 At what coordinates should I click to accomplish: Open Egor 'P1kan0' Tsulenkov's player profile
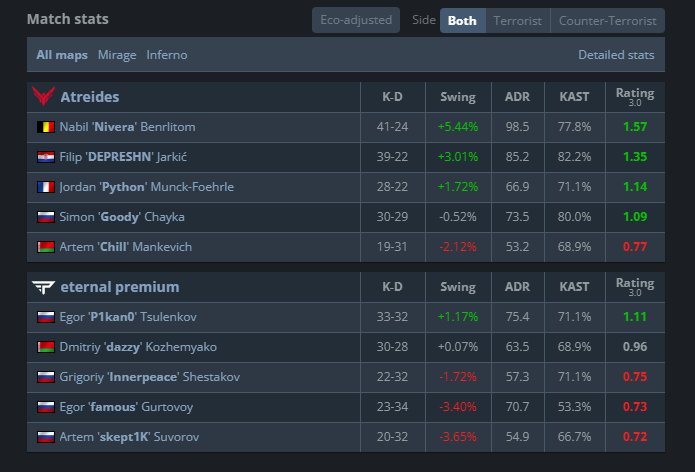(128, 317)
